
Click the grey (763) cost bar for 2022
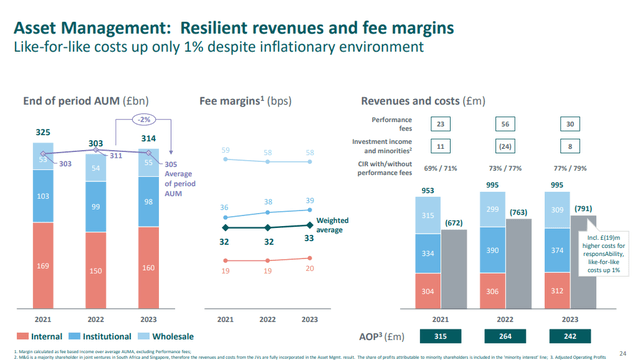(x=518, y=264)
